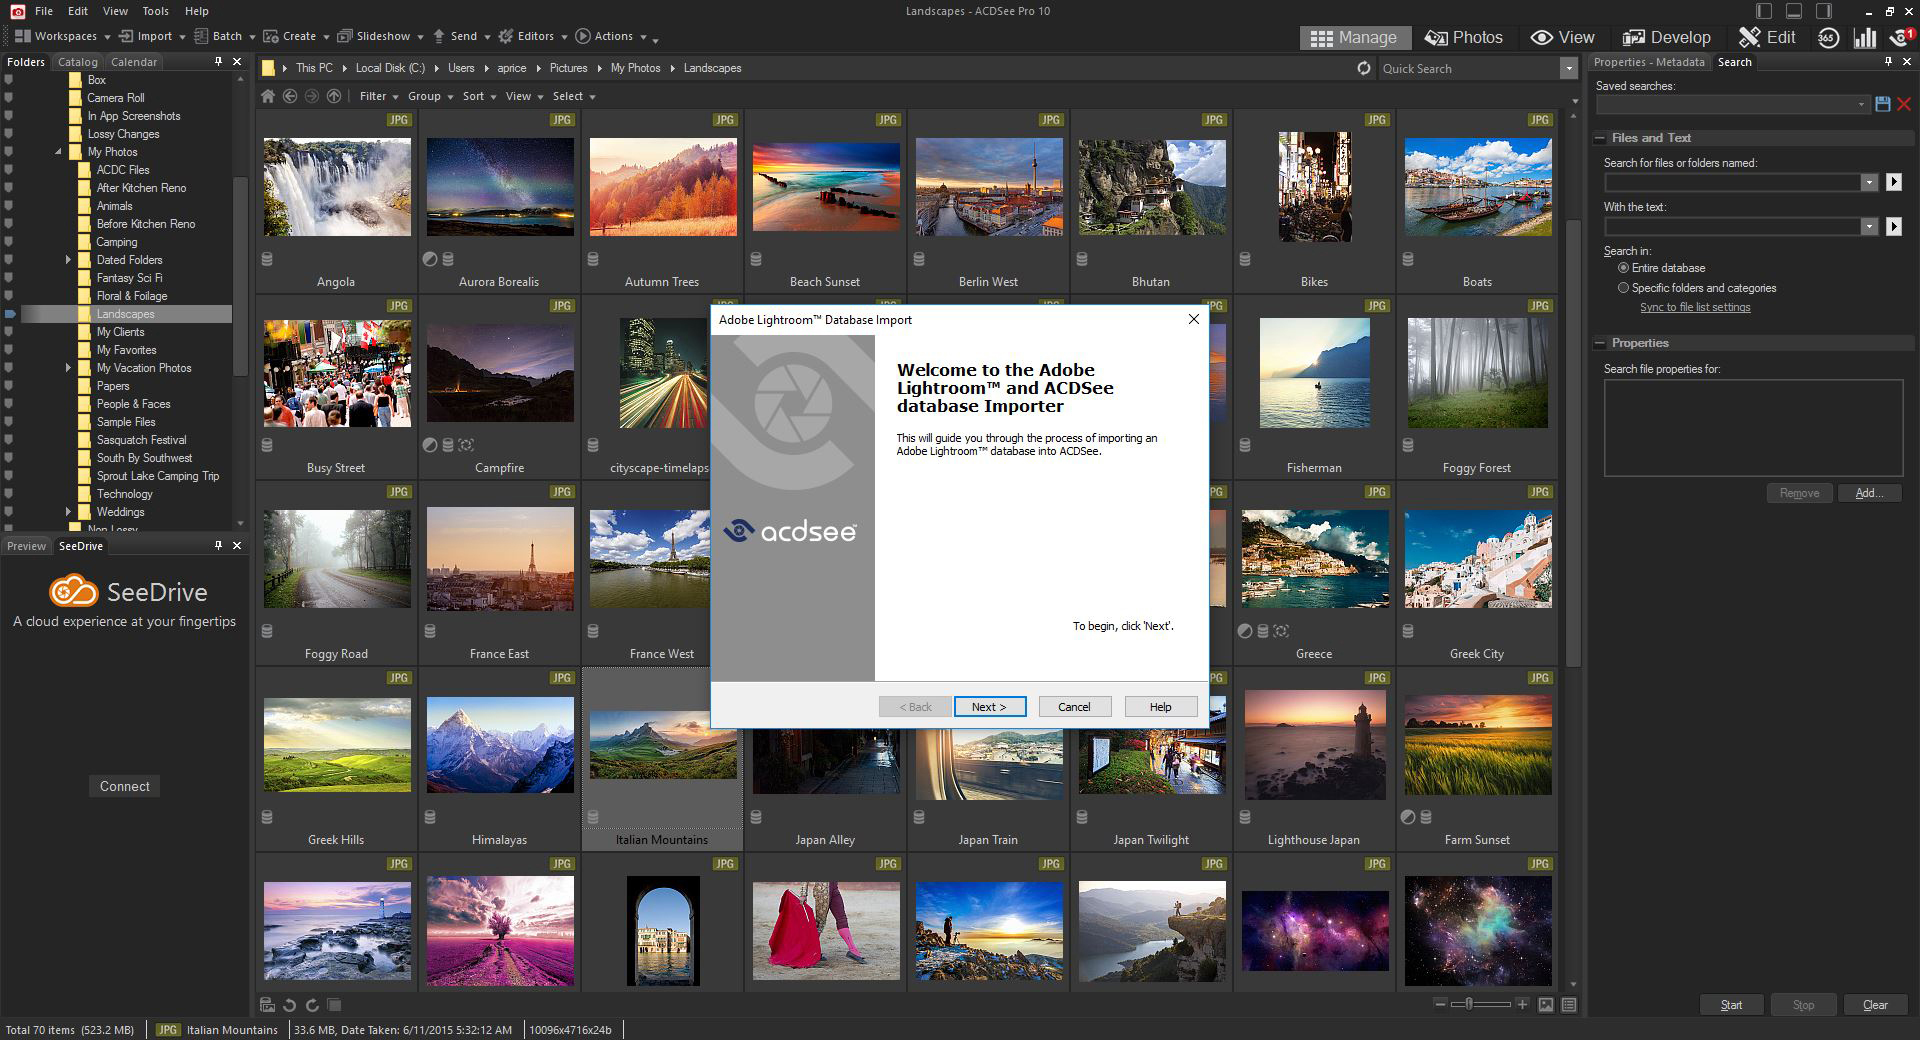Expand the Saved searches combo box
The height and width of the screenshot is (1040, 1920).
[1861, 104]
